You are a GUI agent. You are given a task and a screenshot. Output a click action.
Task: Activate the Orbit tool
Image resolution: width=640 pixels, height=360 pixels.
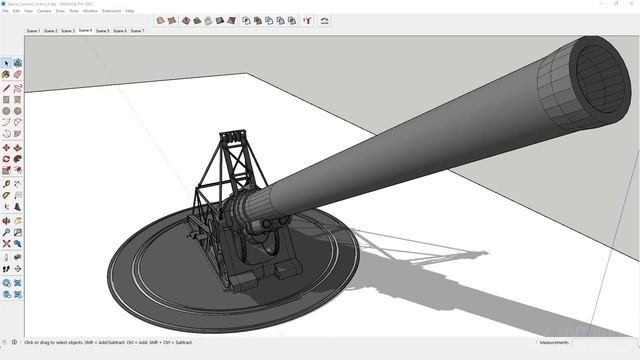click(x=6, y=221)
